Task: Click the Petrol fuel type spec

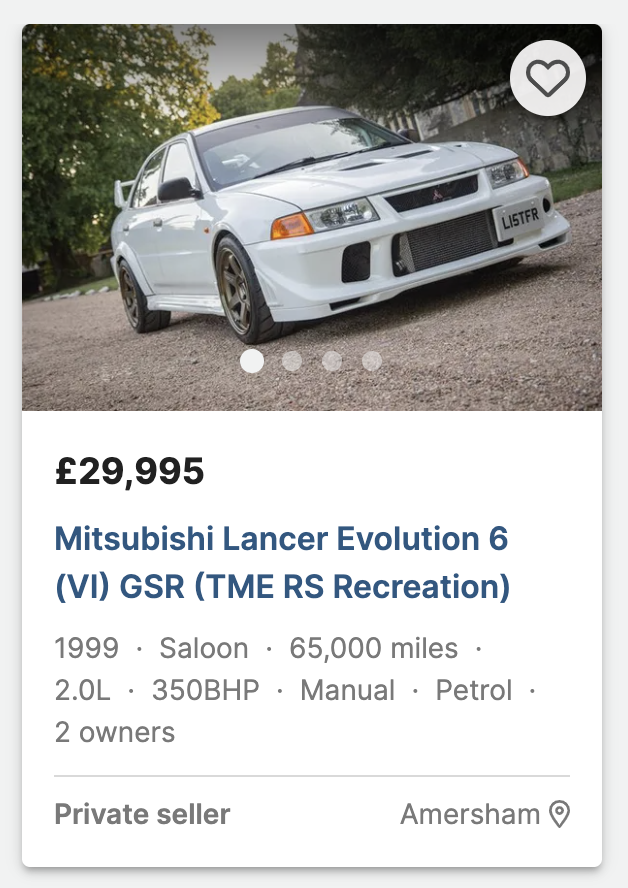Action: [474, 690]
